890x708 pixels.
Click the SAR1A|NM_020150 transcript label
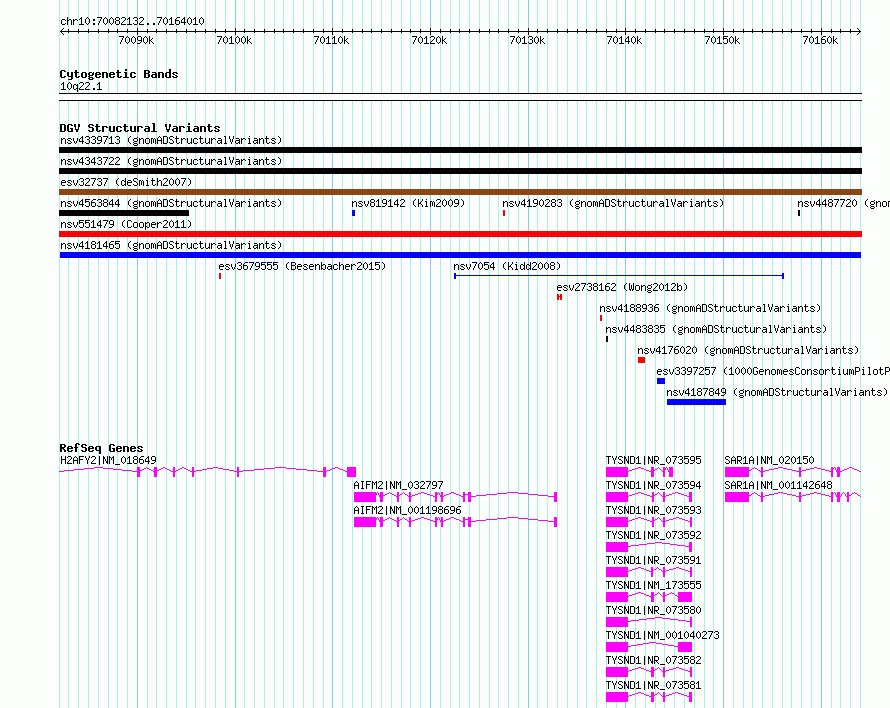770,460
